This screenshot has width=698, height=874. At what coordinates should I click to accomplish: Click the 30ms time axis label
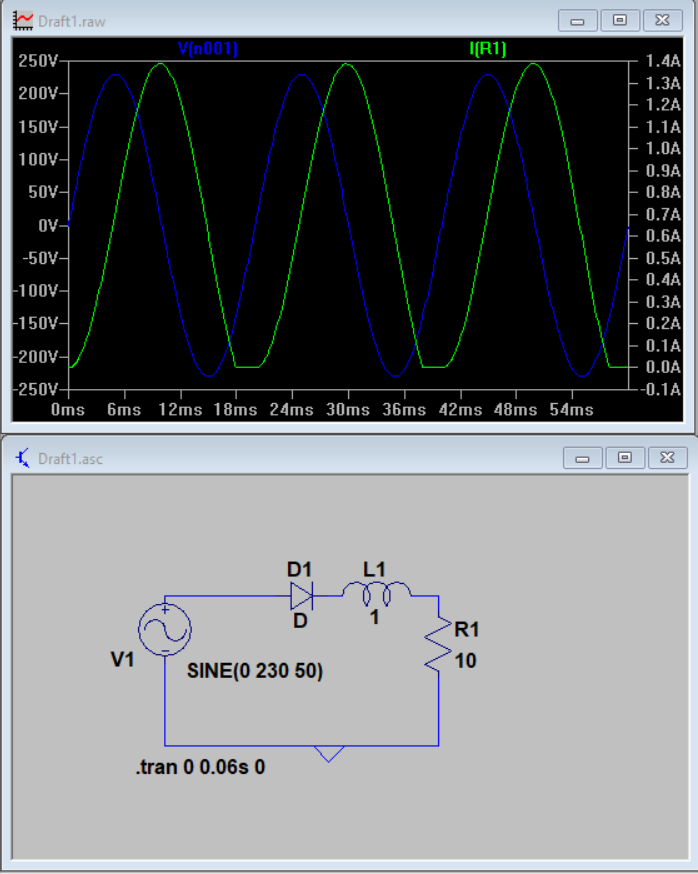tap(348, 410)
